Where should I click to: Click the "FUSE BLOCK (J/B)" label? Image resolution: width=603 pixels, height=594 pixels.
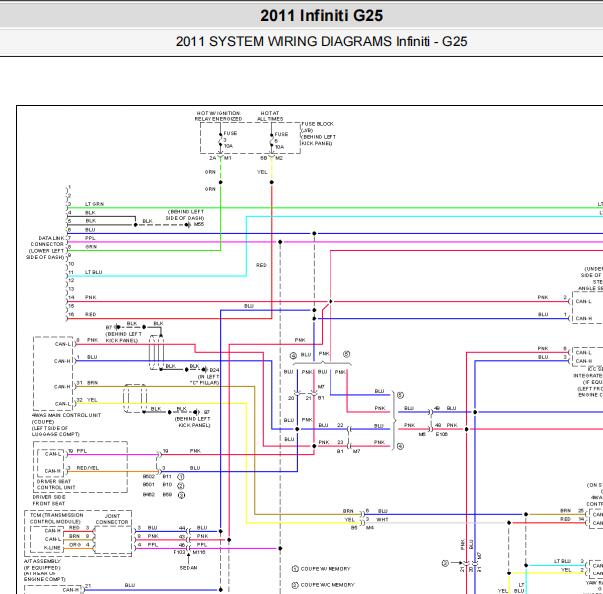[x=317, y=127]
